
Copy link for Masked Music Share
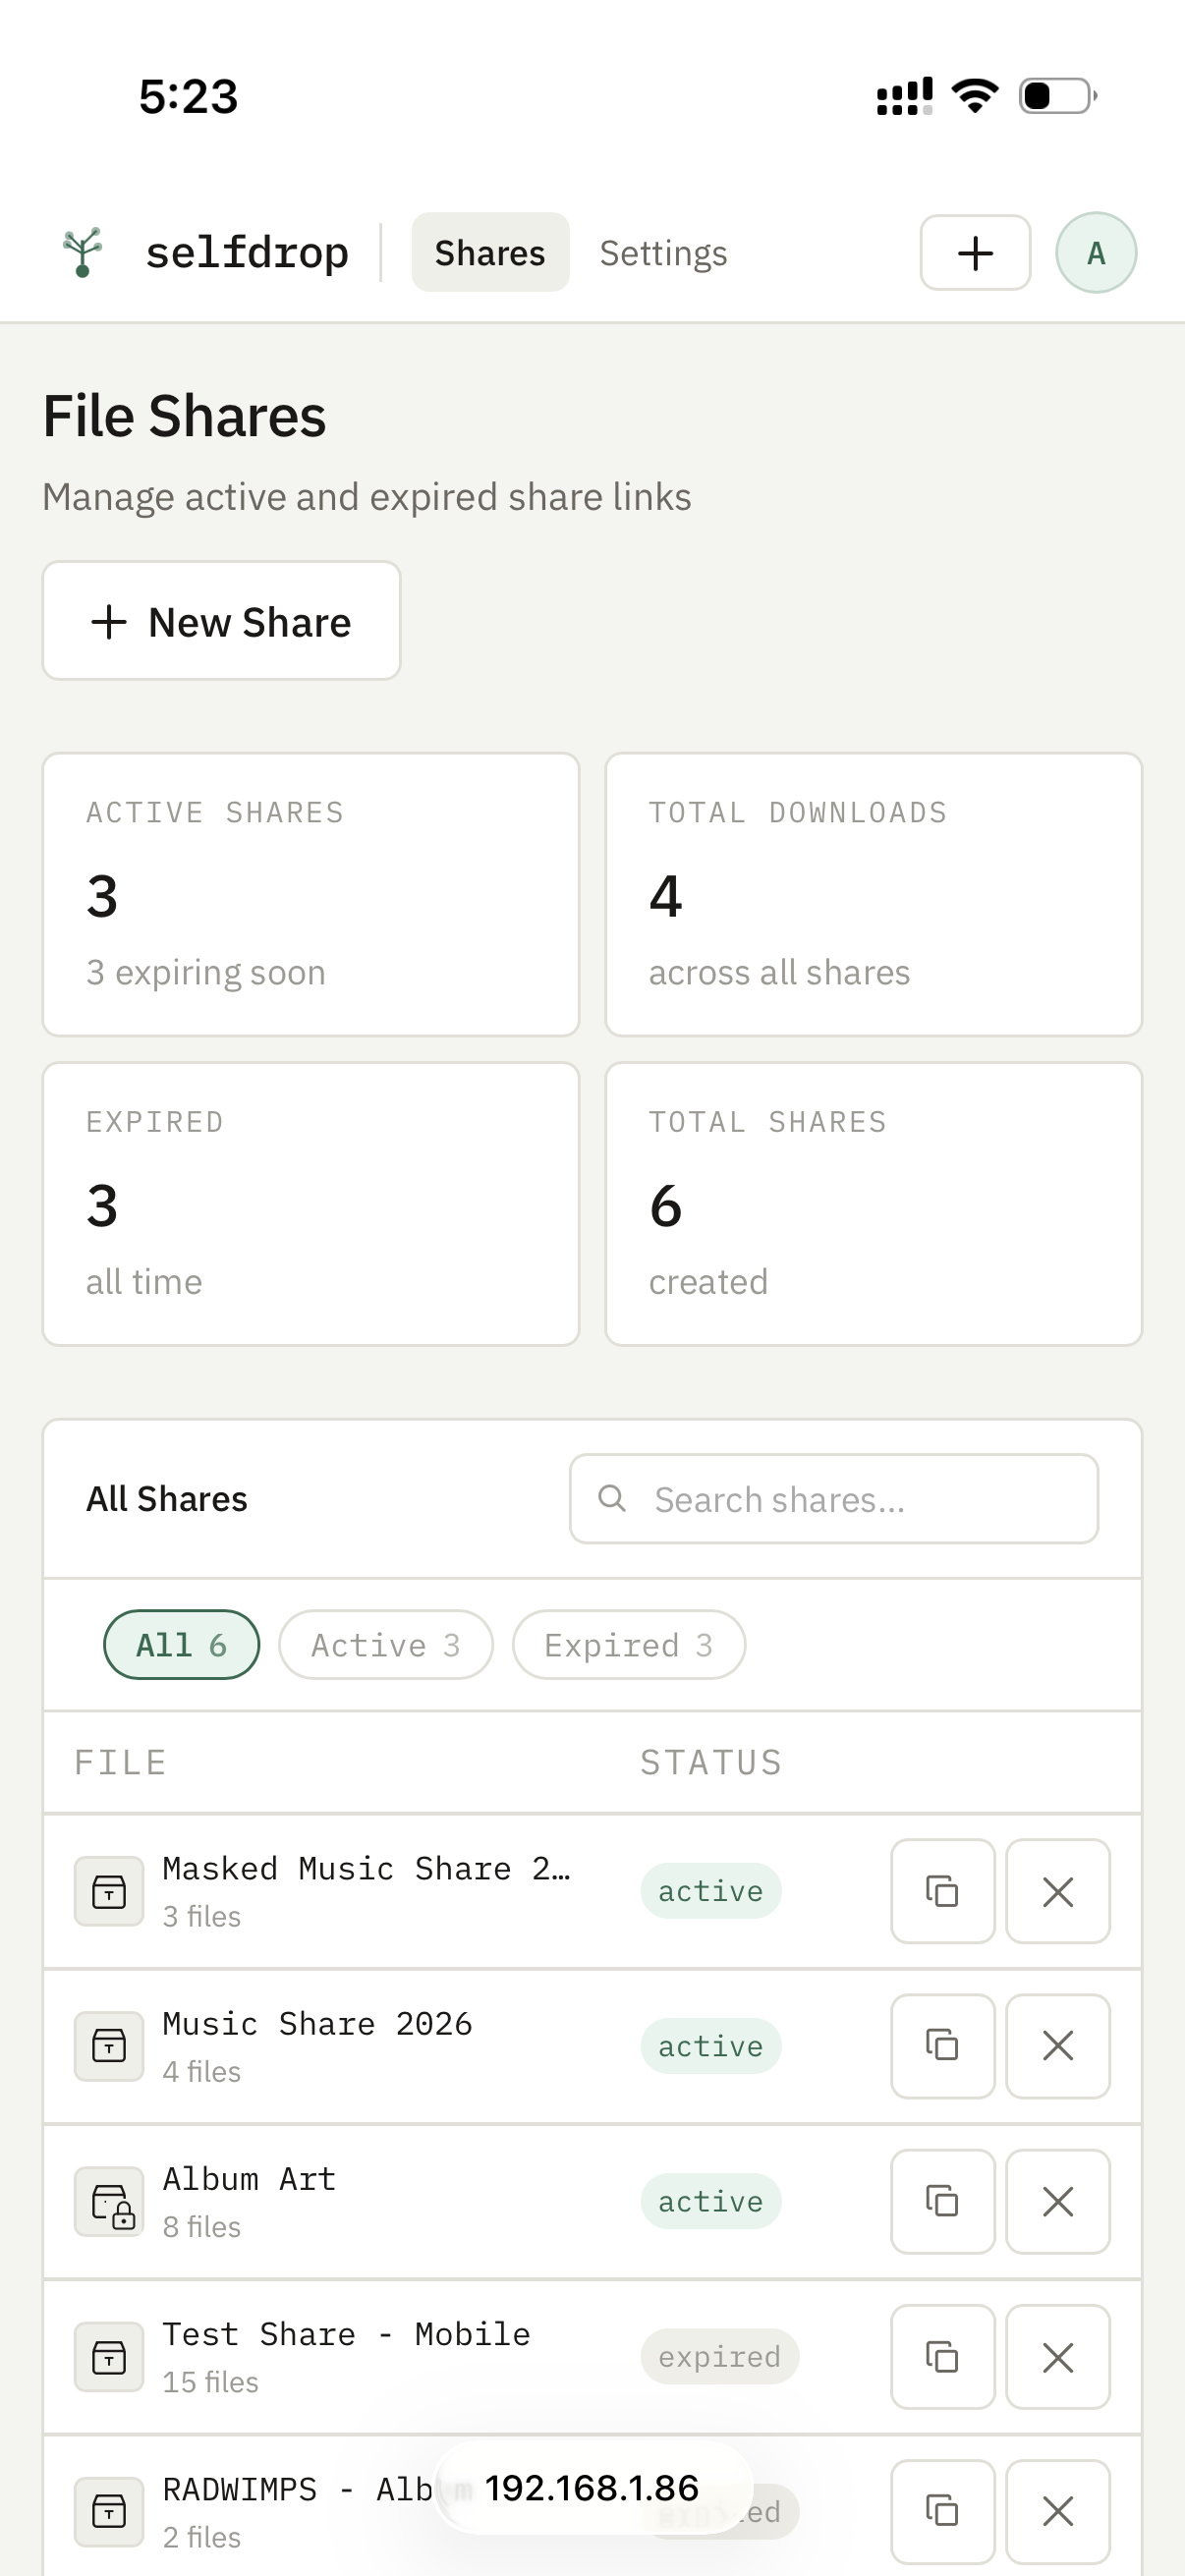click(942, 1891)
